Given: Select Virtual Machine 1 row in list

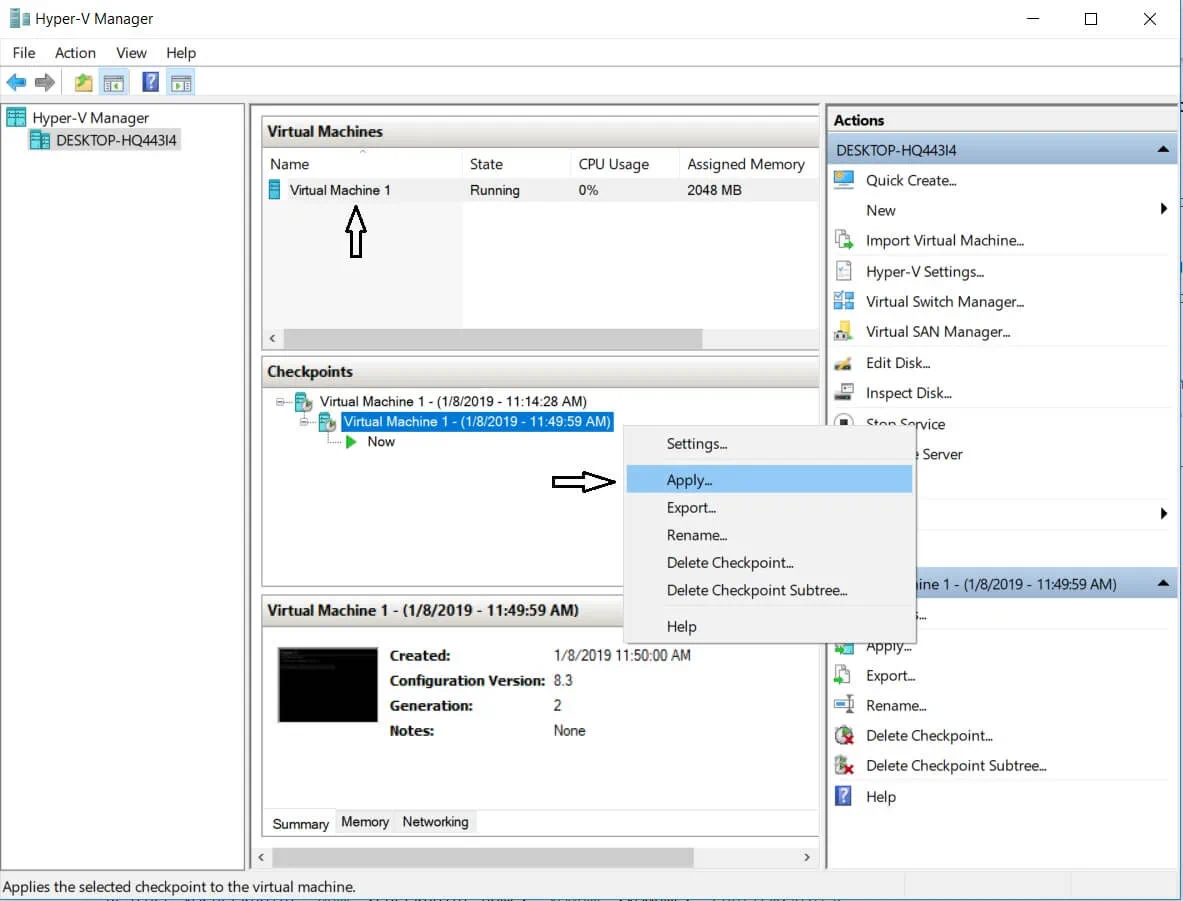Looking at the screenshot, I should click(340, 190).
